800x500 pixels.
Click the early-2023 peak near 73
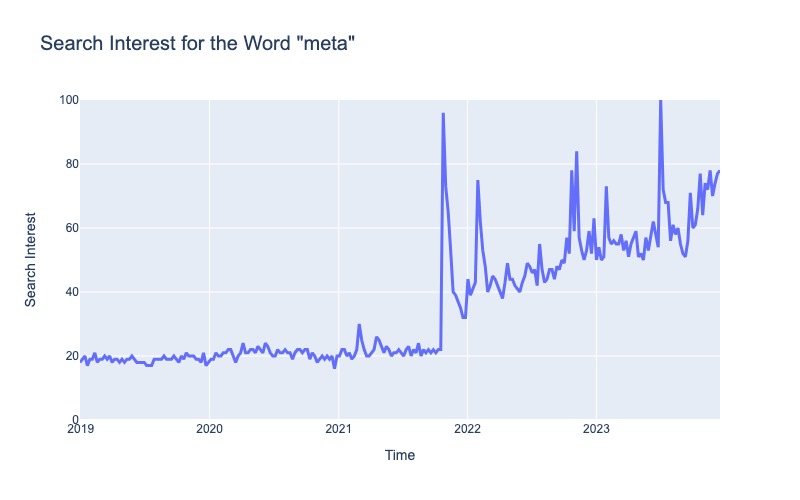[x=606, y=187]
